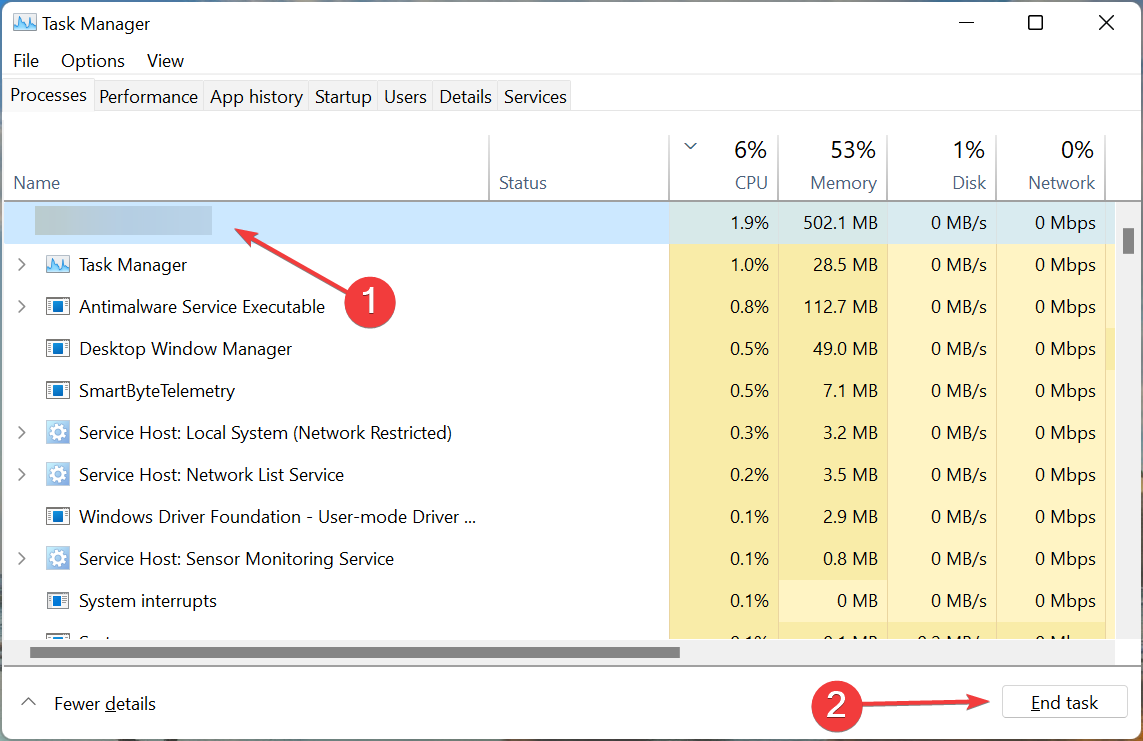The height and width of the screenshot is (741, 1143).
Task: Click the 2.9 MB memory cell
Action: pos(832,517)
